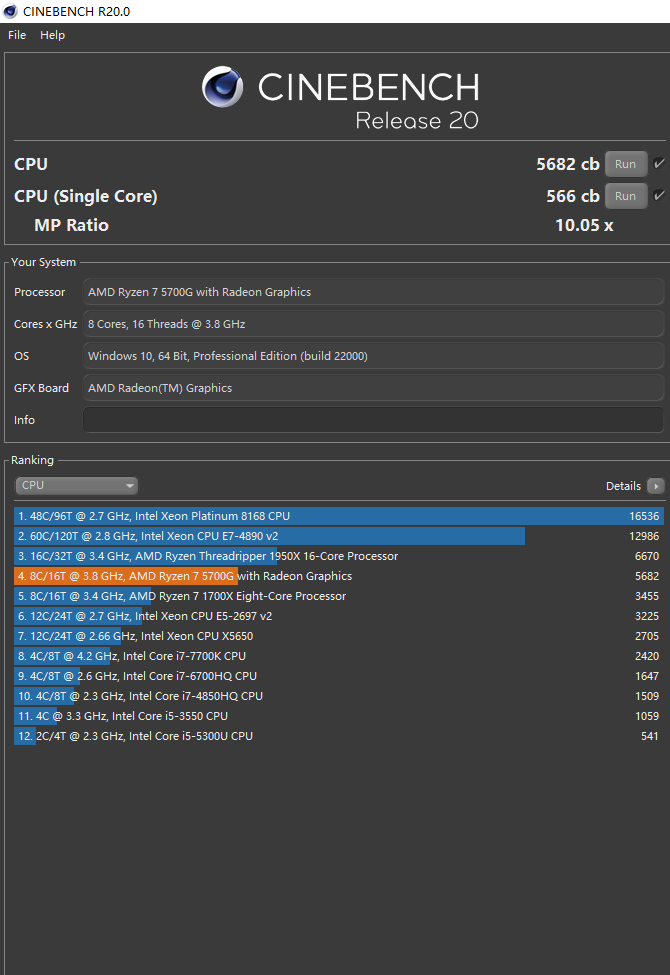Click the CINEBENCH title bar application icon
The height and width of the screenshot is (975, 670).
pos(10,11)
